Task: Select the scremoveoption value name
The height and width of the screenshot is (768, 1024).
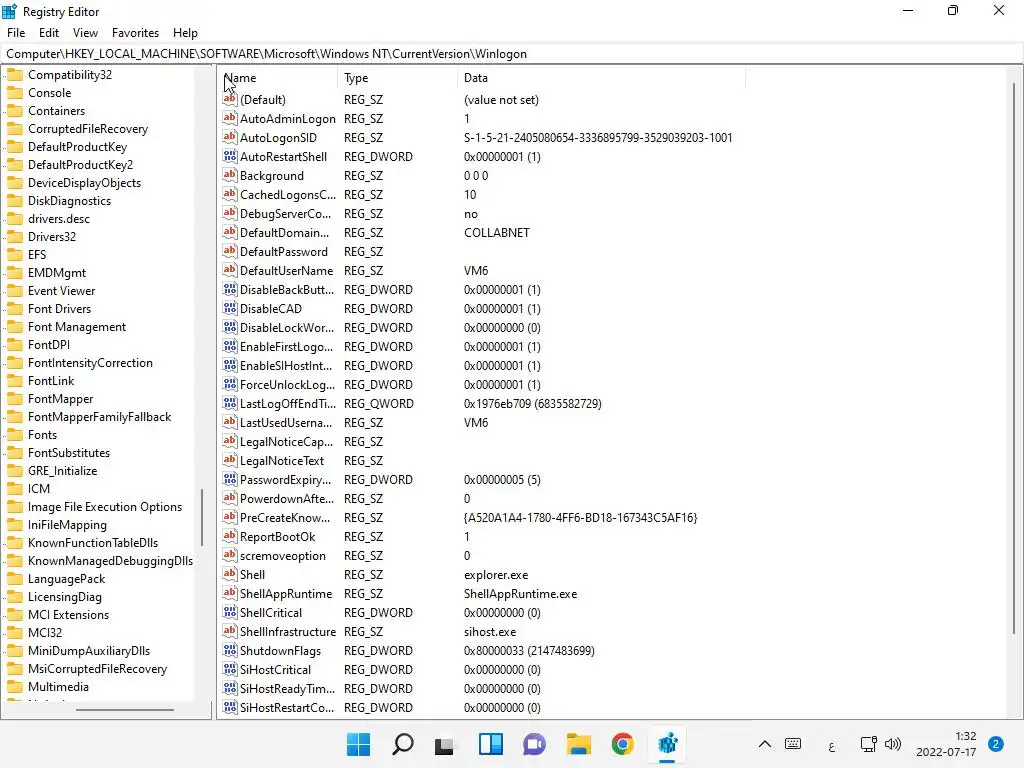Action: click(282, 555)
